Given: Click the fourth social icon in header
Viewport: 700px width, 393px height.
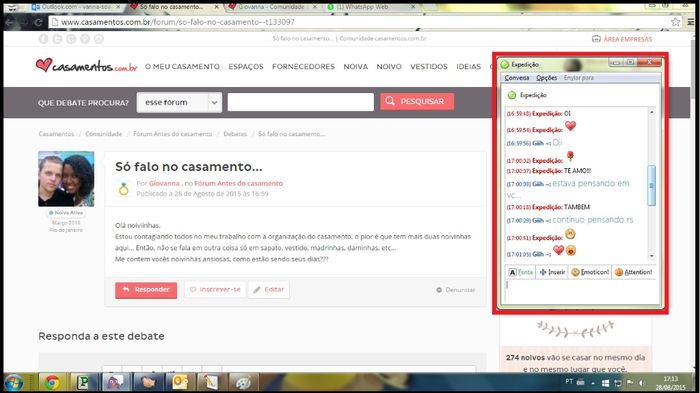Looking at the screenshot, I should click(85, 39).
